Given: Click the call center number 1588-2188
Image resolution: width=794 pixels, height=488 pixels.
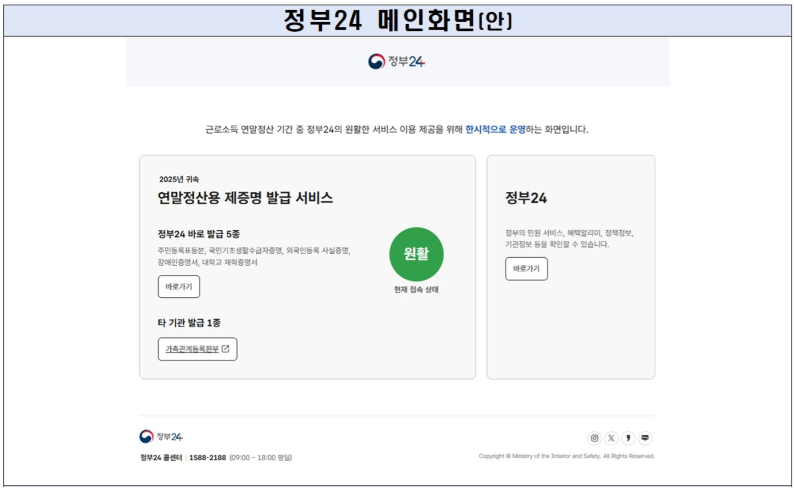Looking at the screenshot, I should tap(209, 458).
